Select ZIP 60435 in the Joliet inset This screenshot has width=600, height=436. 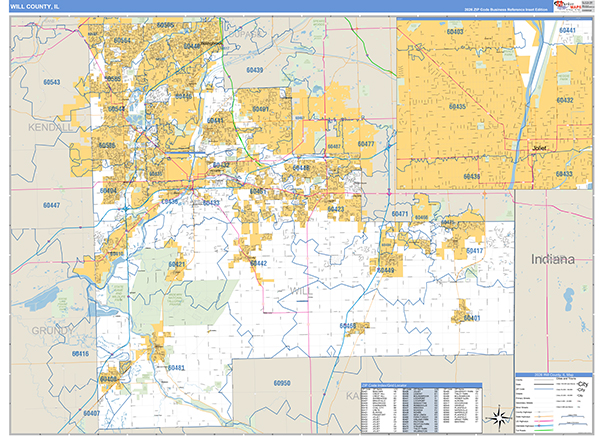[x=457, y=106]
